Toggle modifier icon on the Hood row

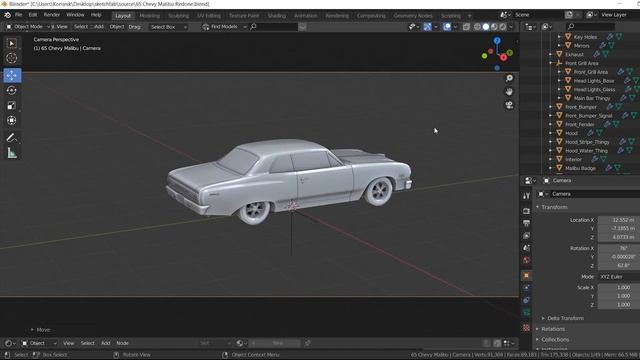[590, 133]
